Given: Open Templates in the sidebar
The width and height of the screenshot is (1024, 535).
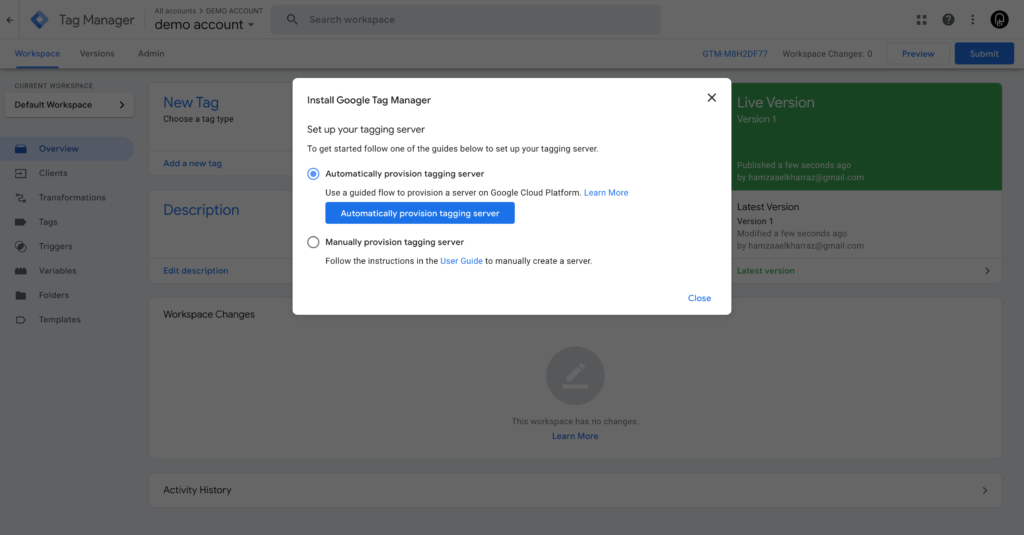Looking at the screenshot, I should [x=59, y=319].
